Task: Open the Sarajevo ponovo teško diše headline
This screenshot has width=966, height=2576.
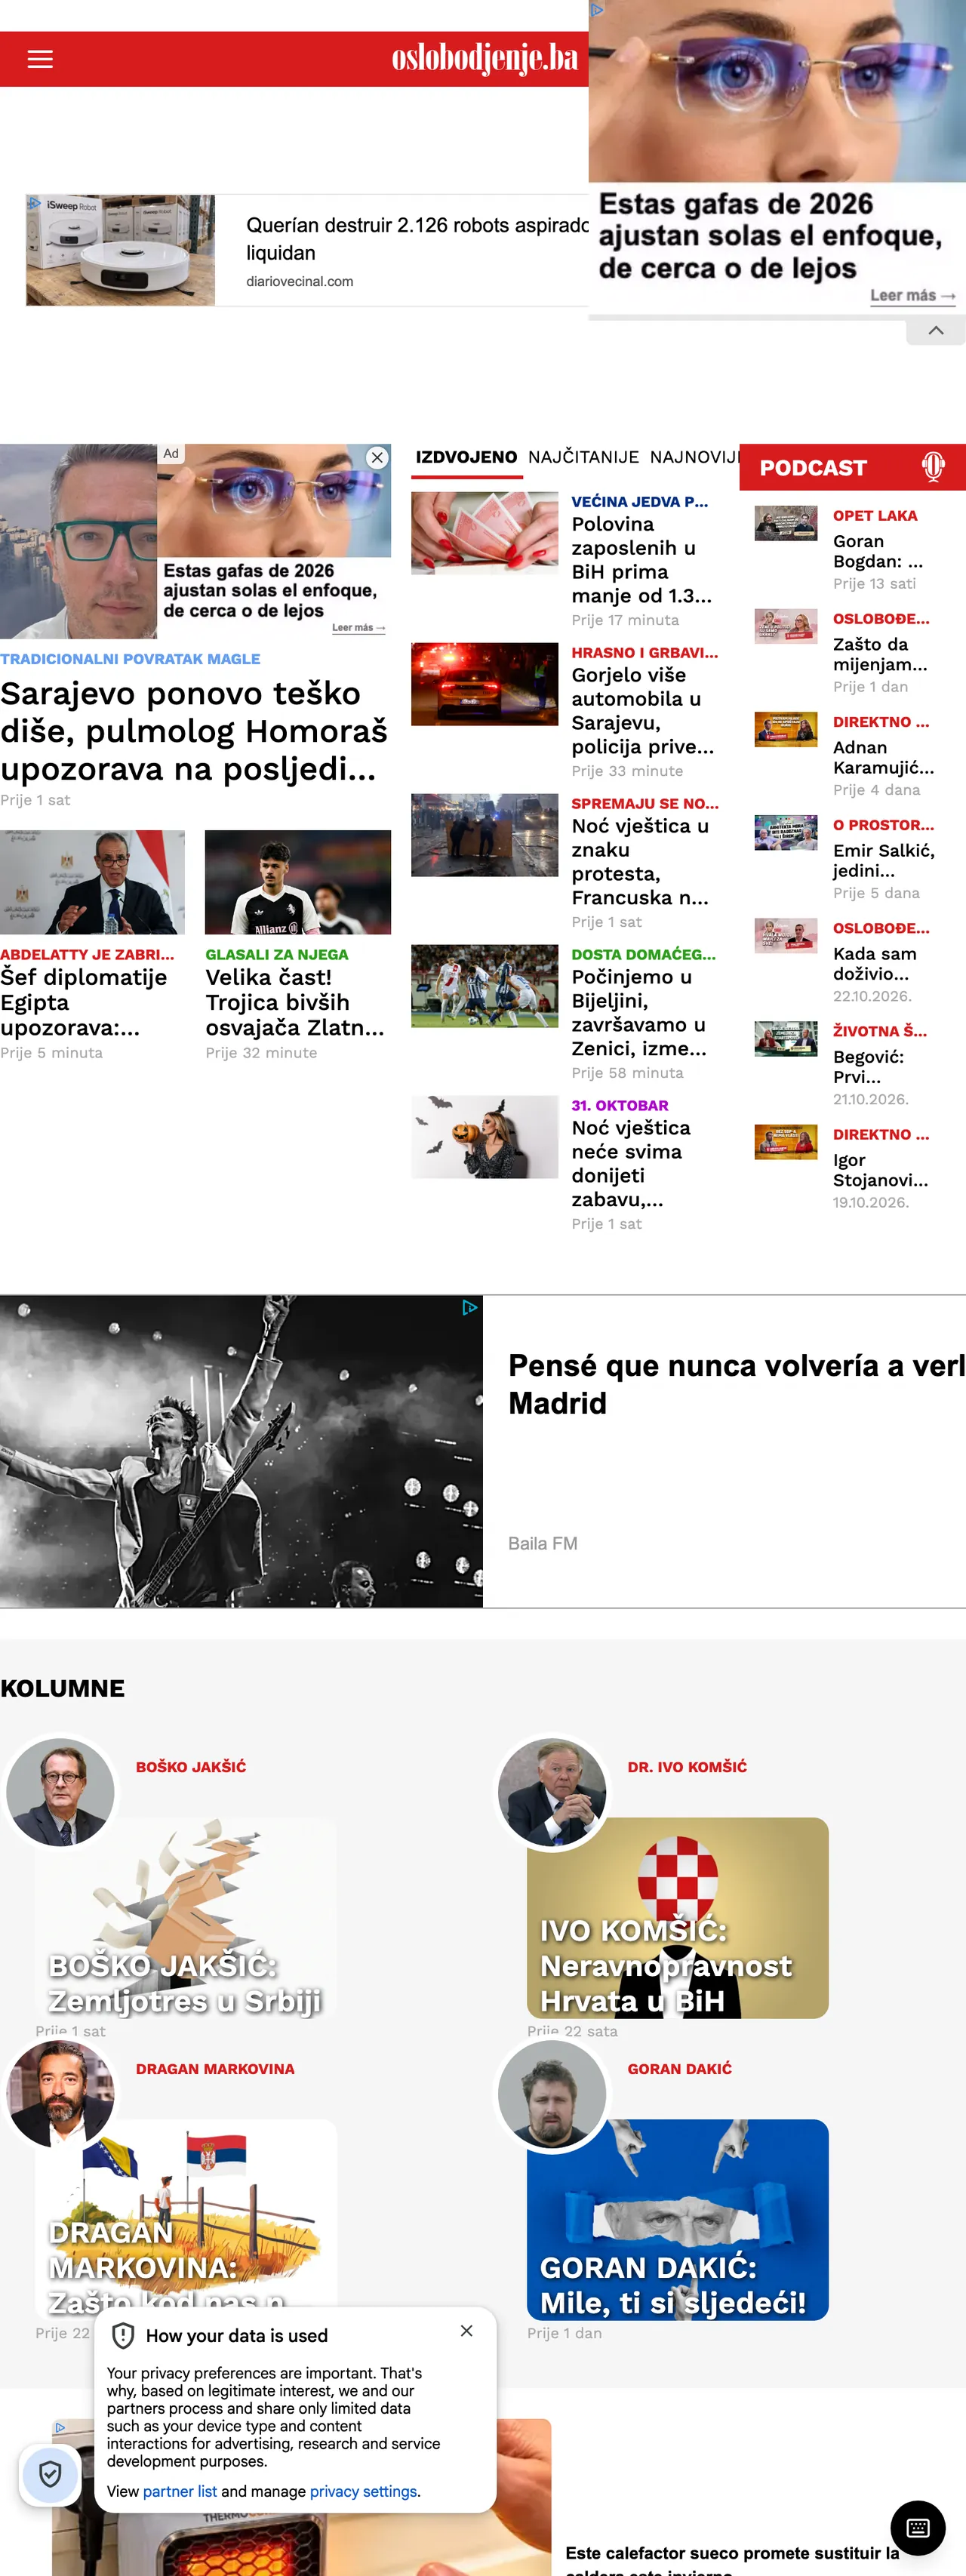Action: (x=194, y=731)
